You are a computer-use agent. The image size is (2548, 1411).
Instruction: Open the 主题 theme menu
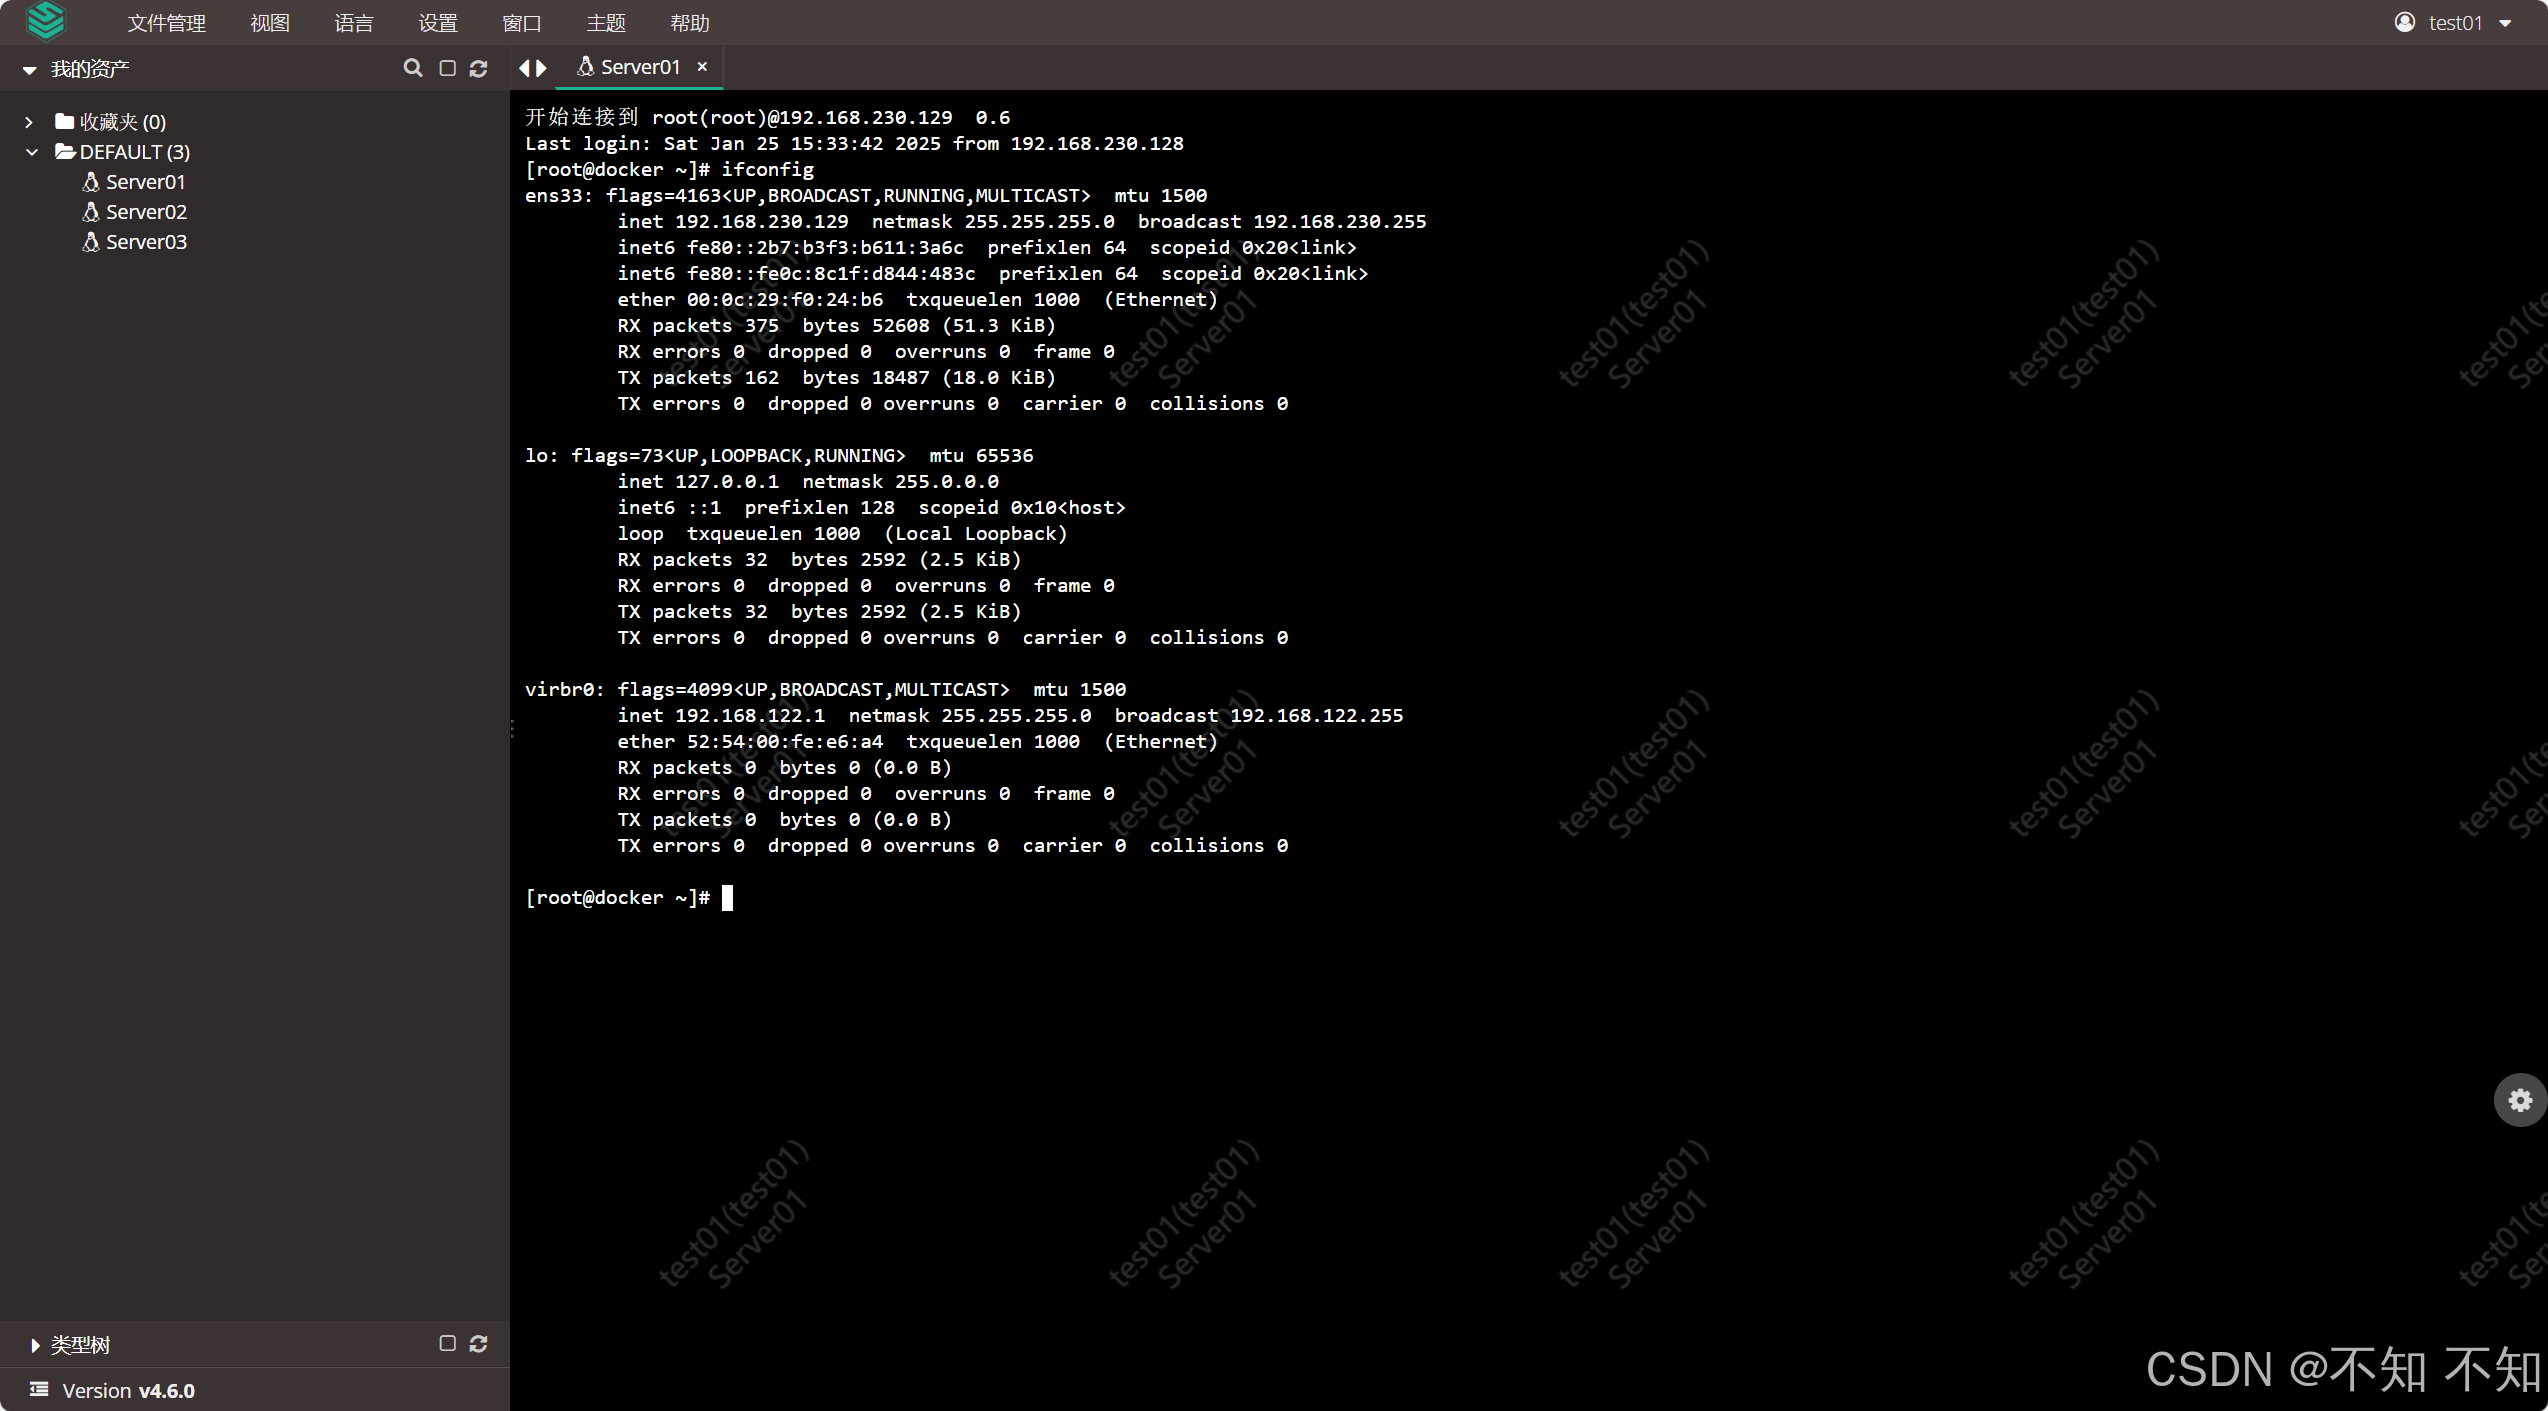pos(605,23)
